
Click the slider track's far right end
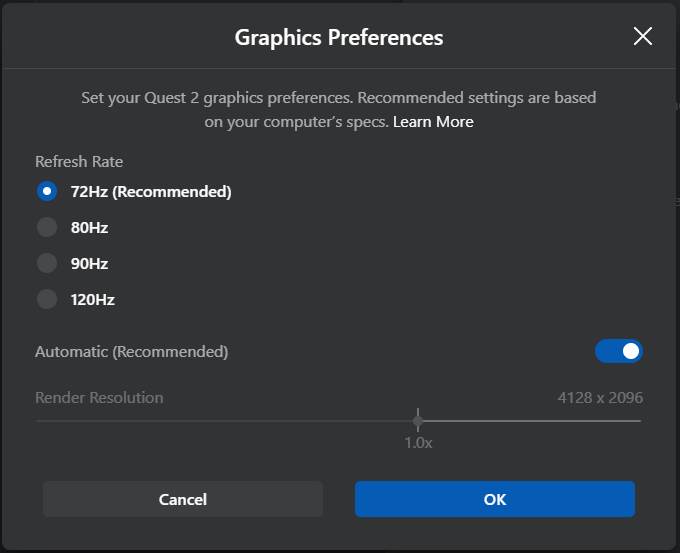(x=638, y=420)
